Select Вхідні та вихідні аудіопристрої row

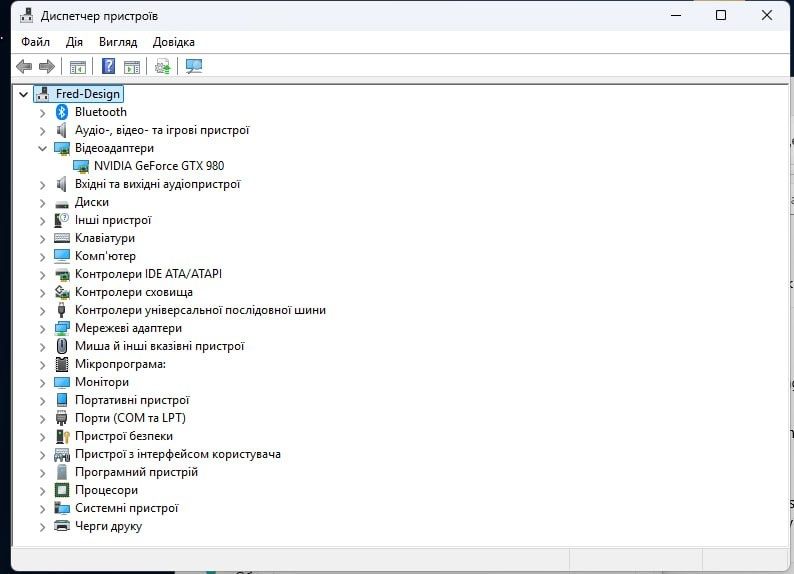pos(157,184)
